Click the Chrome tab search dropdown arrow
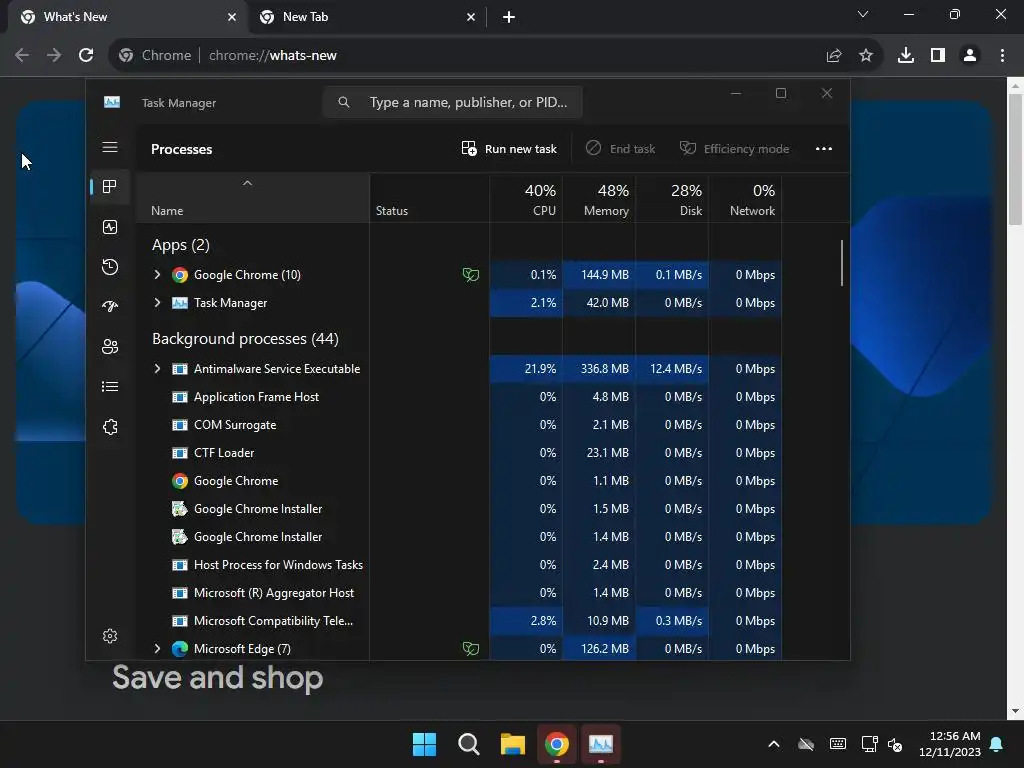 [863, 14]
